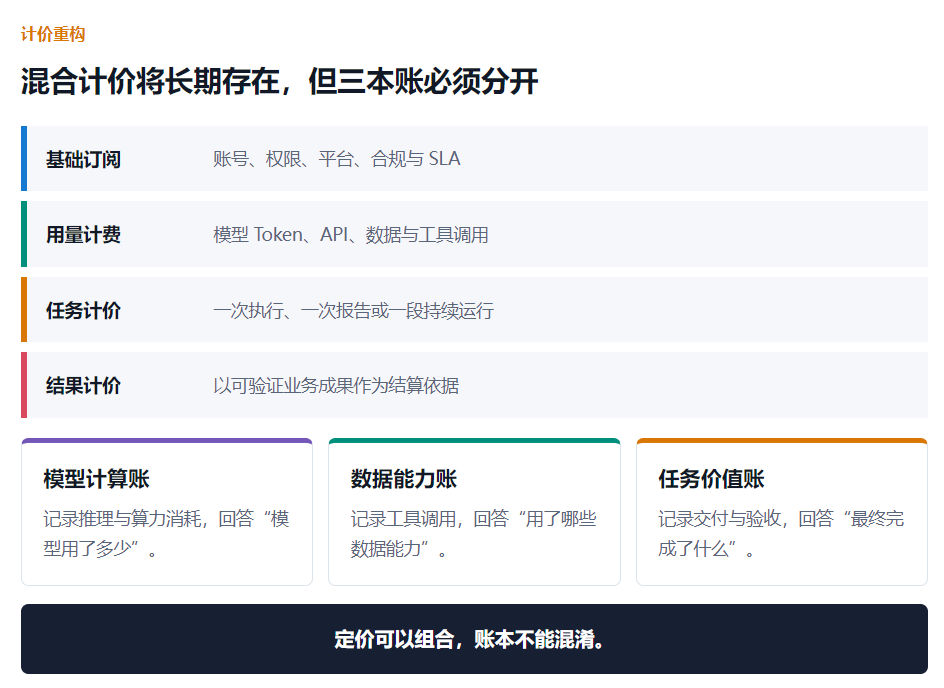Select the text 以可验证业务成果作为结算依据
This screenshot has width=944, height=688.
click(336, 386)
